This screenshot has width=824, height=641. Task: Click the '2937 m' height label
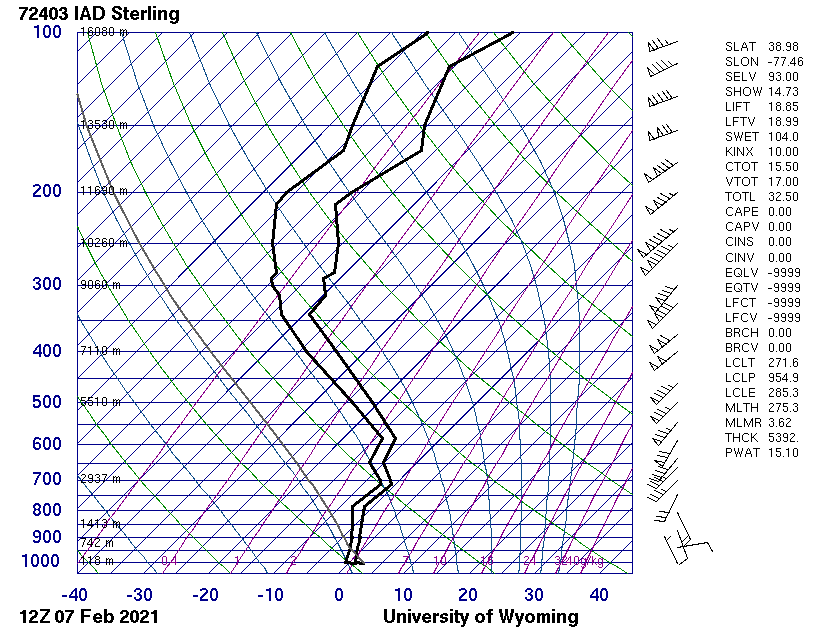[x=100, y=479]
